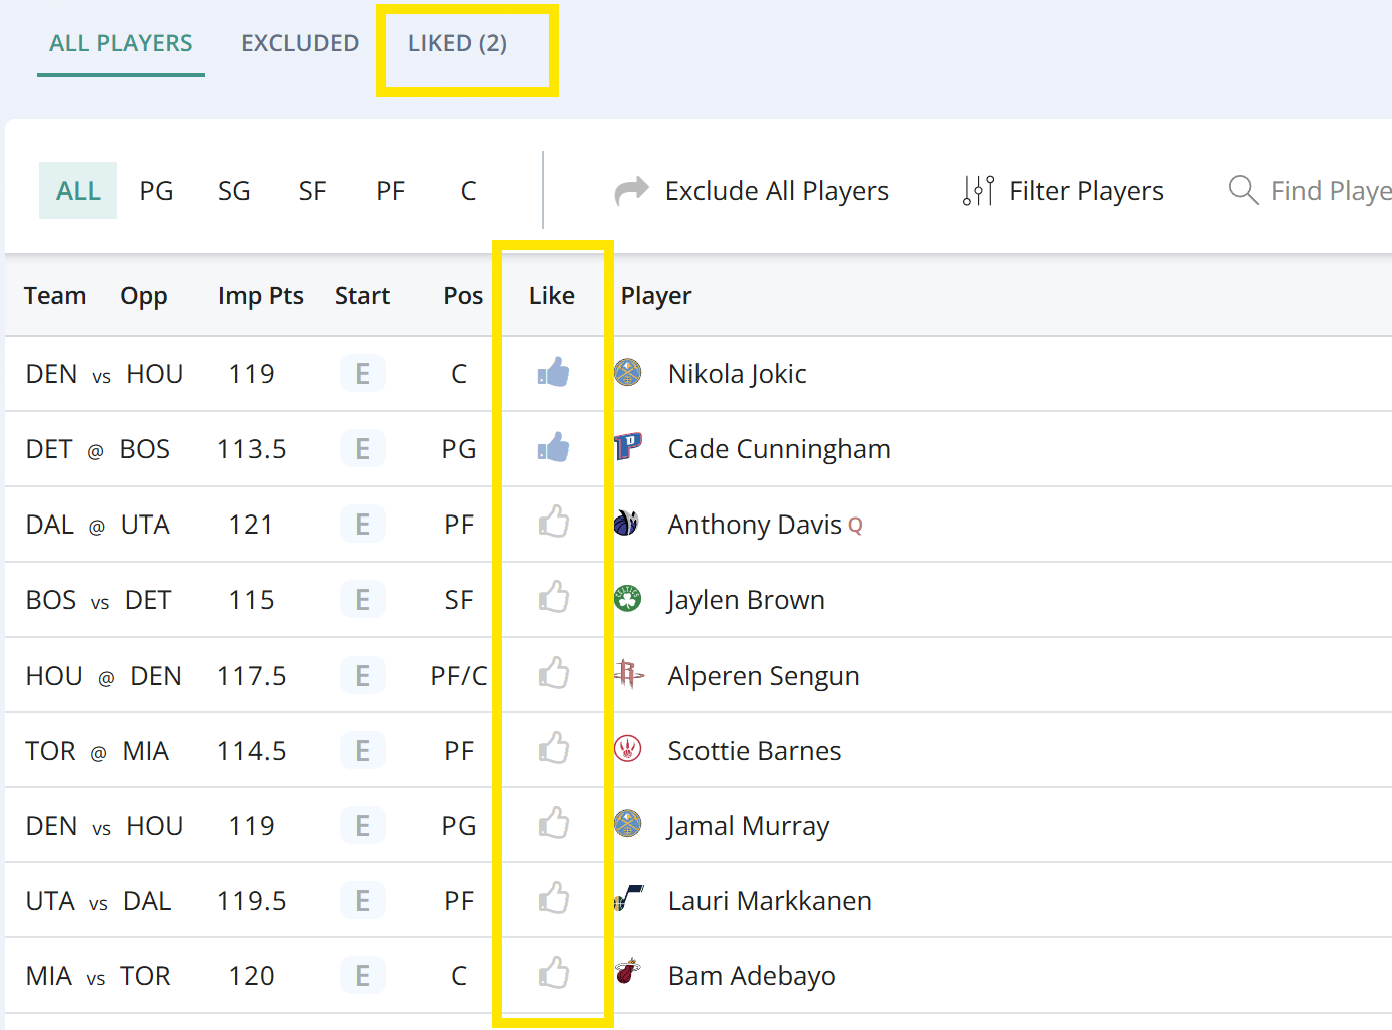Screen dimensions: 1392x1030
Task: Select the SF position filter
Action: 312,191
